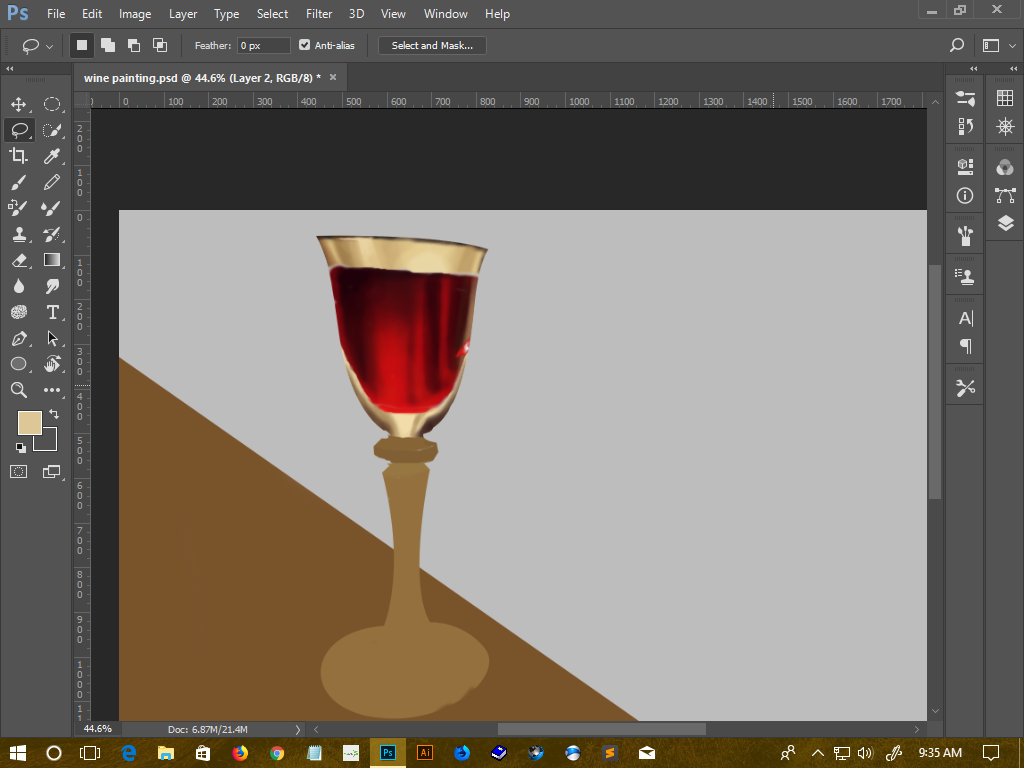1024x768 pixels.
Task: Open the Layer menu
Action: click(x=183, y=14)
